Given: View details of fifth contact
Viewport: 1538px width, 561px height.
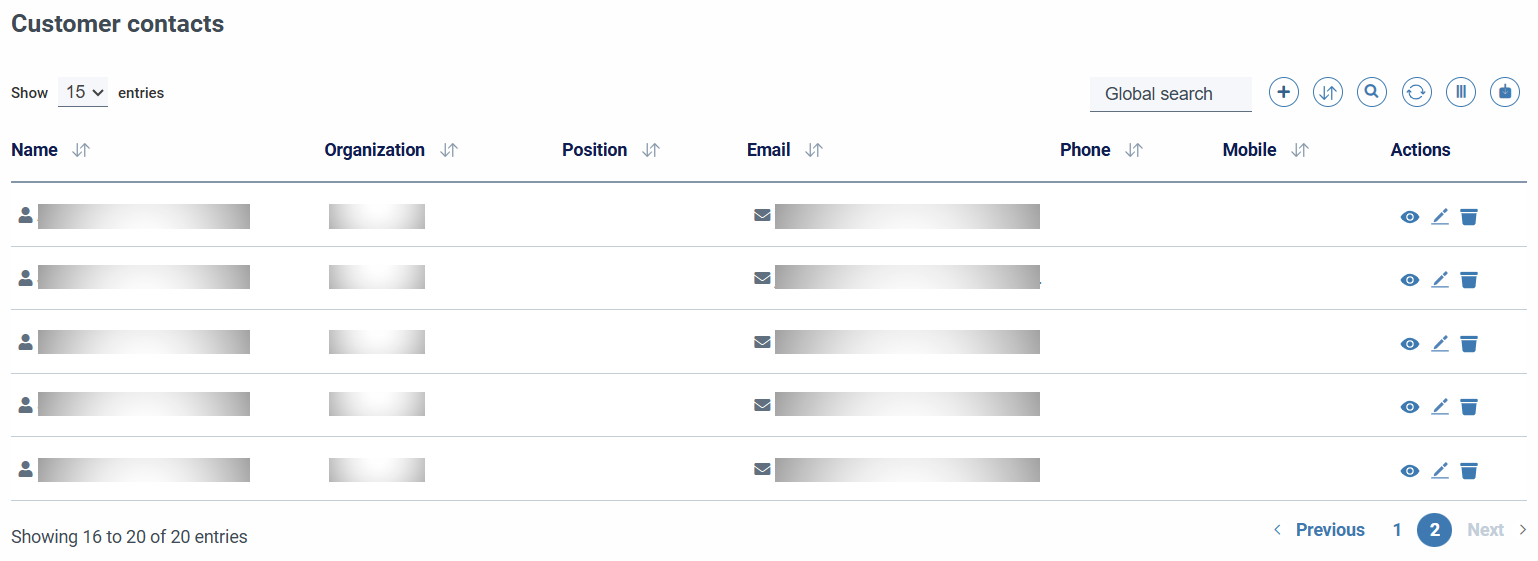Looking at the screenshot, I should (1410, 471).
